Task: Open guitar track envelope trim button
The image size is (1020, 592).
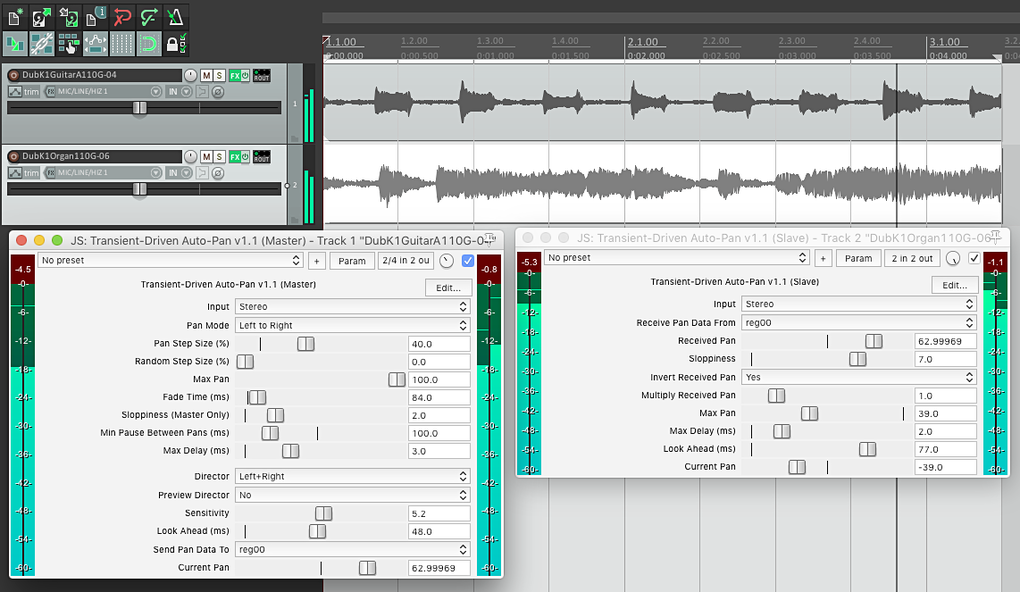Action: 24,92
